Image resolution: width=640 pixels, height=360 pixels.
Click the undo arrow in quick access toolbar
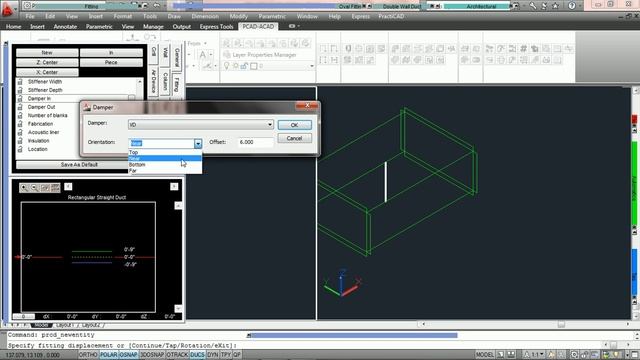pos(156,6)
